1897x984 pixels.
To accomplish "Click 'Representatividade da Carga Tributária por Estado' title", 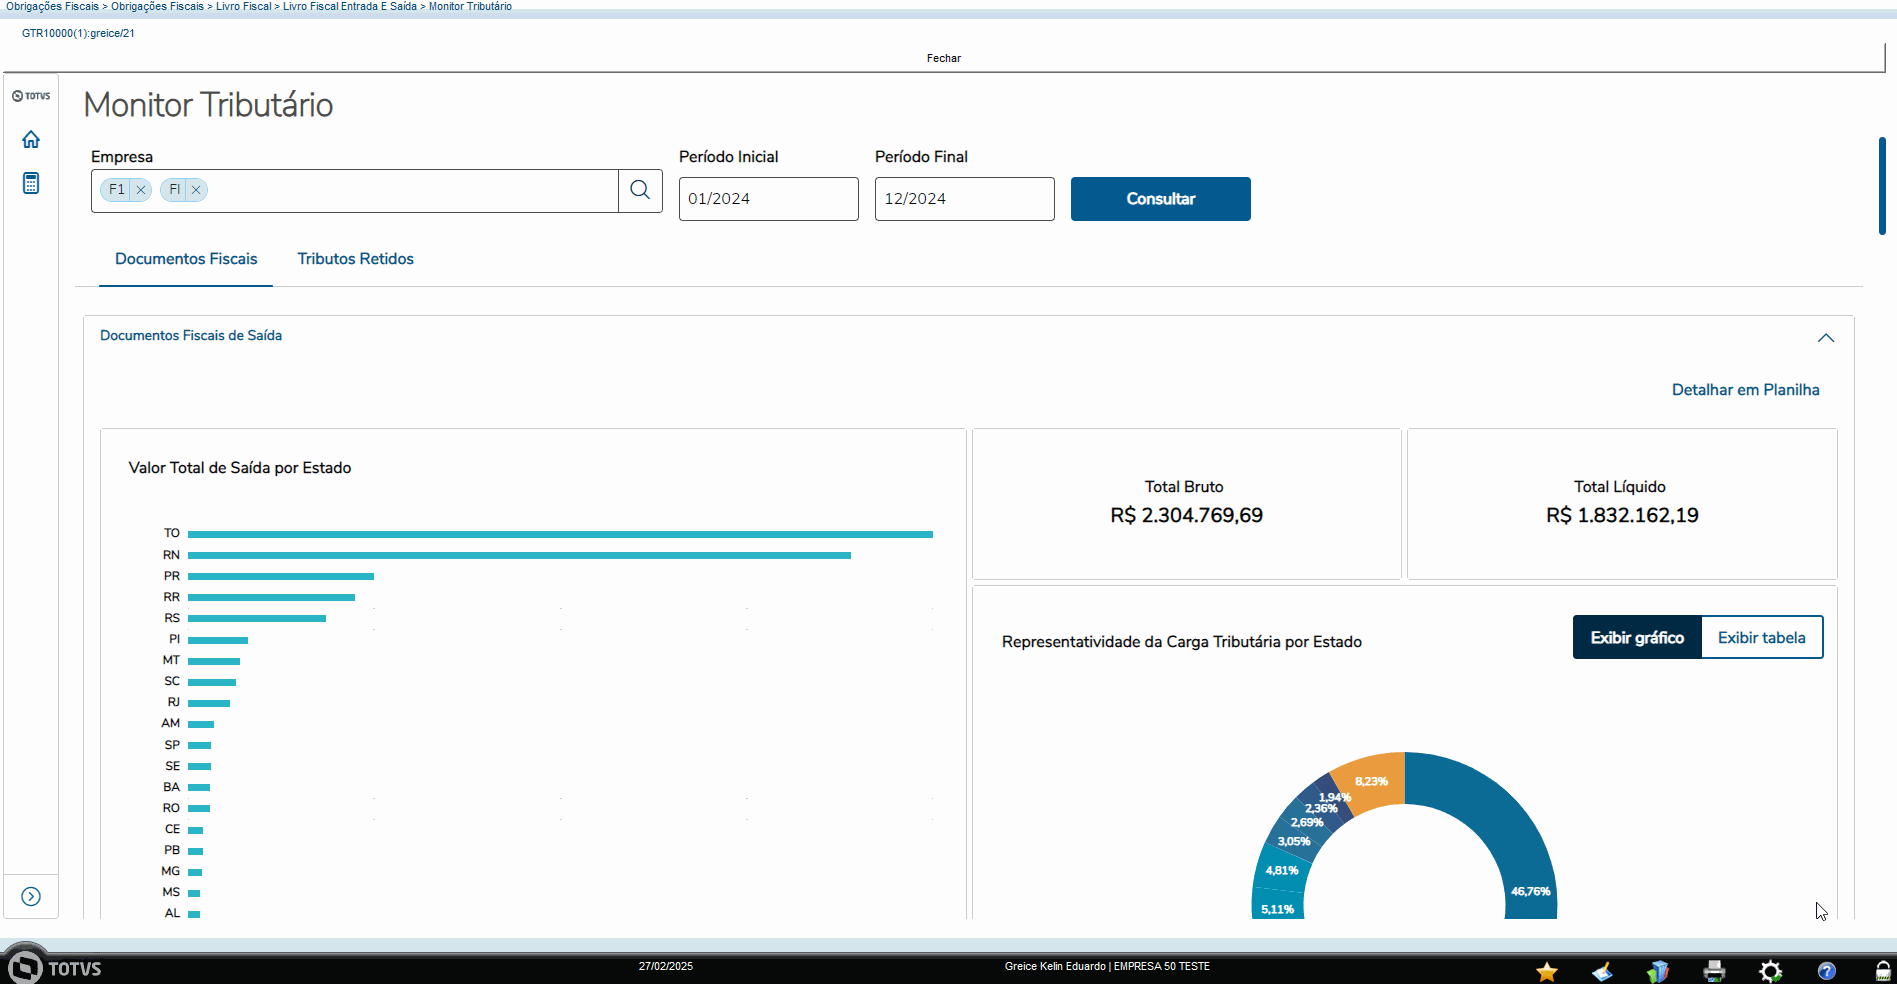I will point(1181,642).
